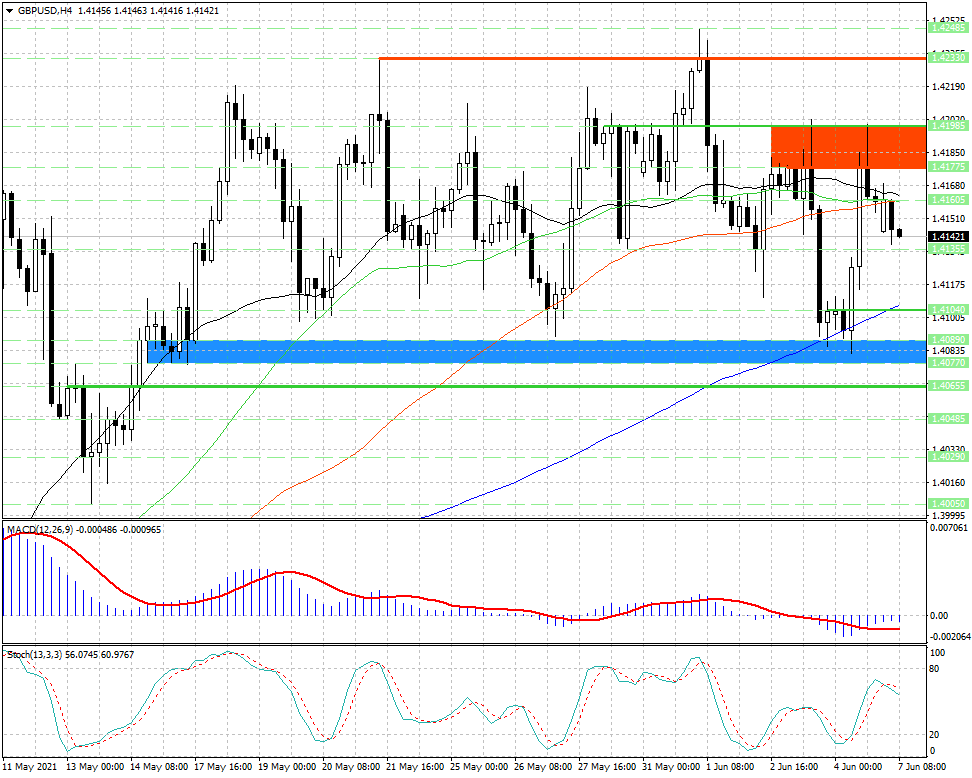Select the red horizontal line at 1.42330
Viewport: 972px width, 778px height.
point(653,58)
